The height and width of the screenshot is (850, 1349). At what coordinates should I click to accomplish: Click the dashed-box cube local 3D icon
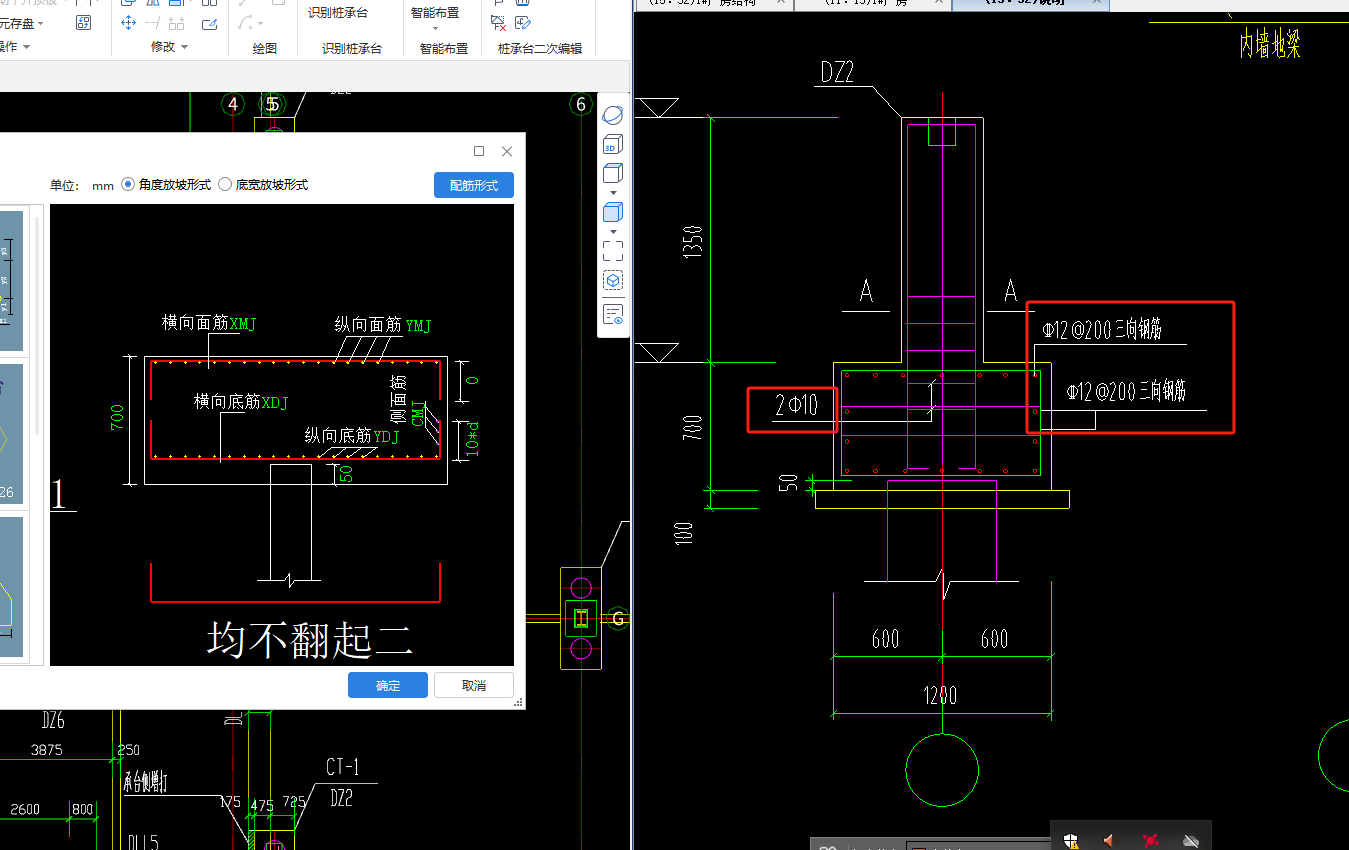click(x=613, y=281)
